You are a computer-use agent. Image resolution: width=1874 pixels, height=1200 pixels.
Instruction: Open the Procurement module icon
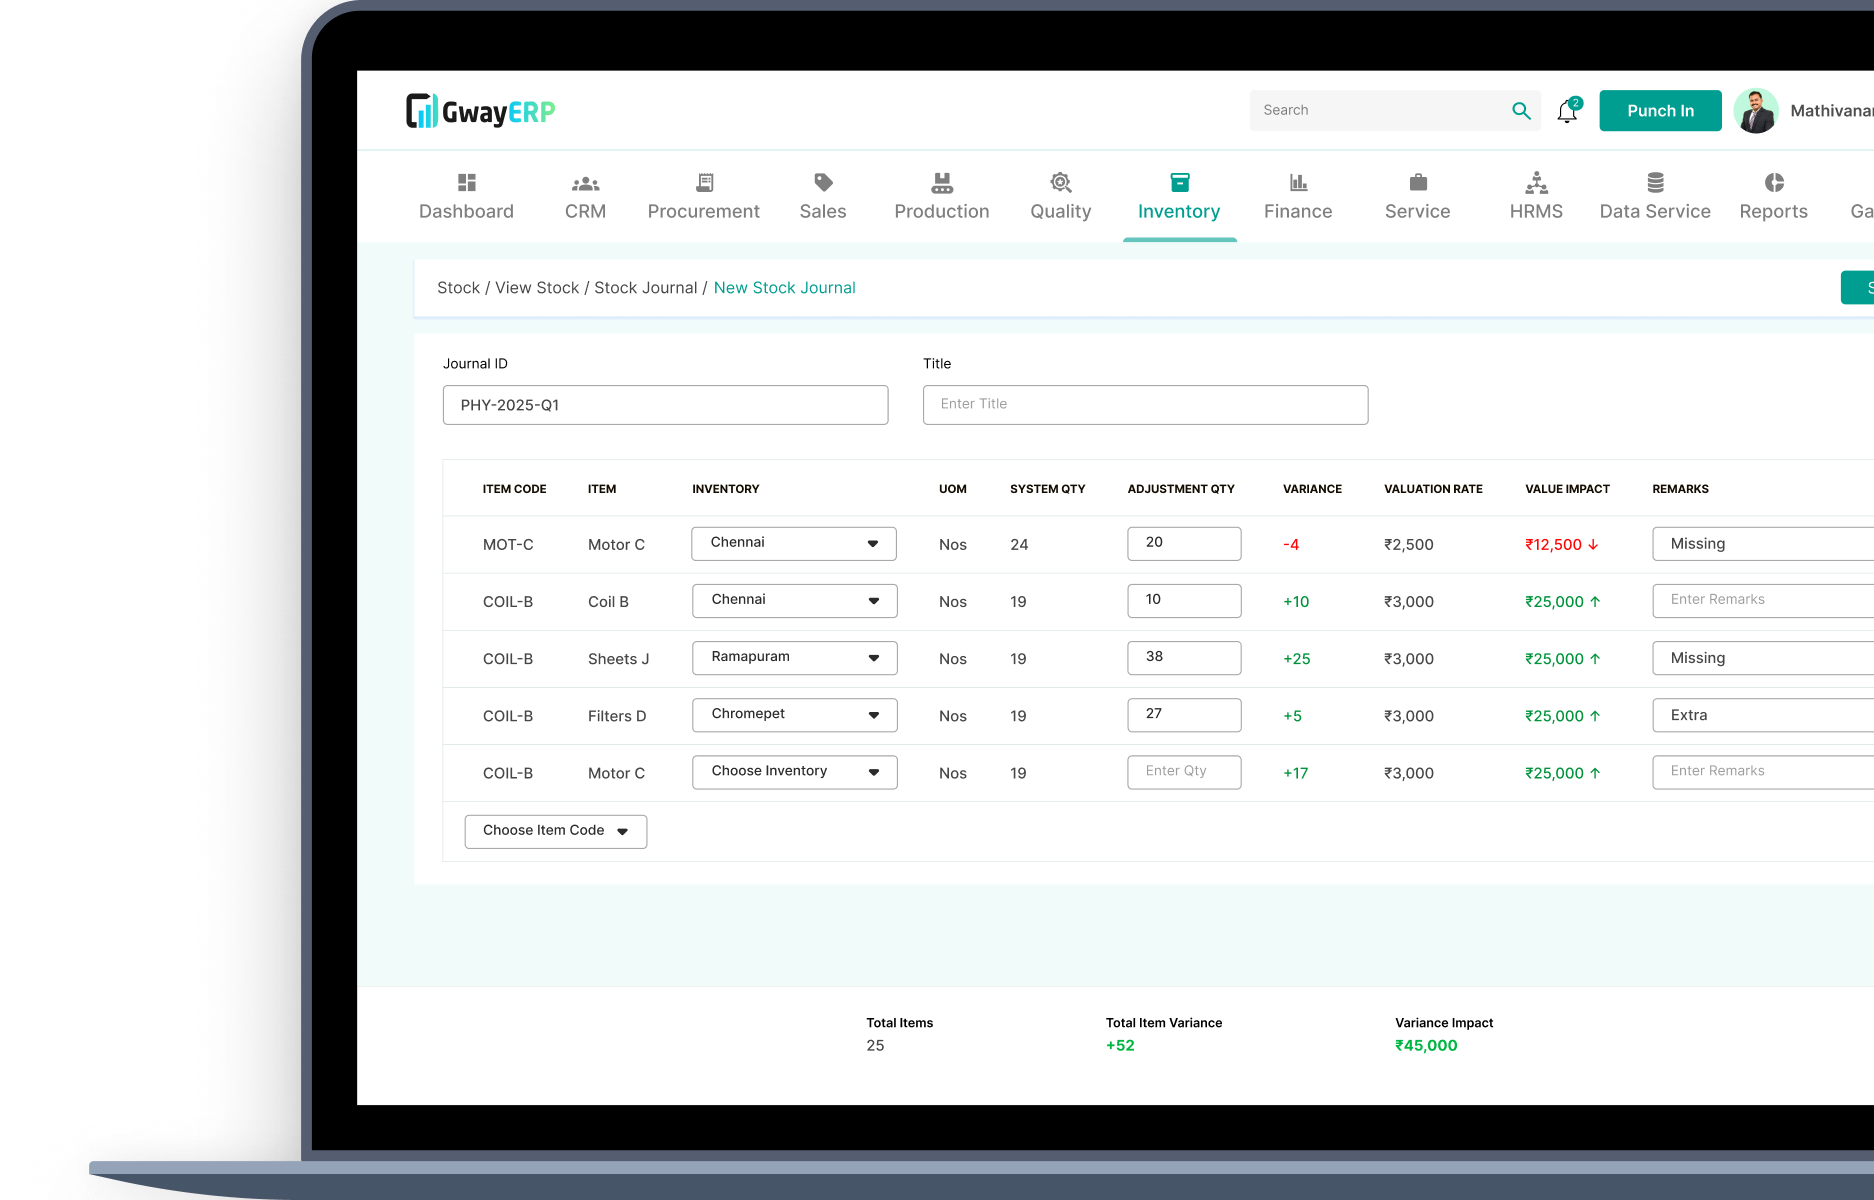coord(704,183)
